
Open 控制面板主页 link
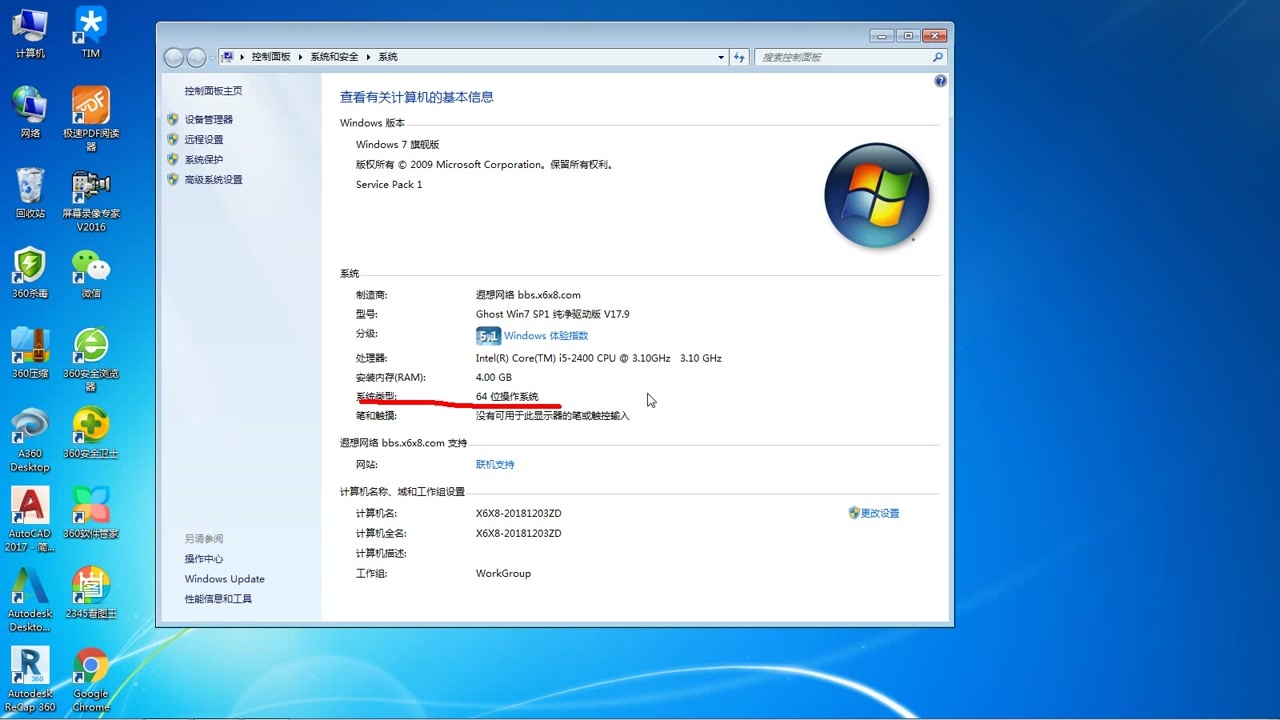[213, 91]
